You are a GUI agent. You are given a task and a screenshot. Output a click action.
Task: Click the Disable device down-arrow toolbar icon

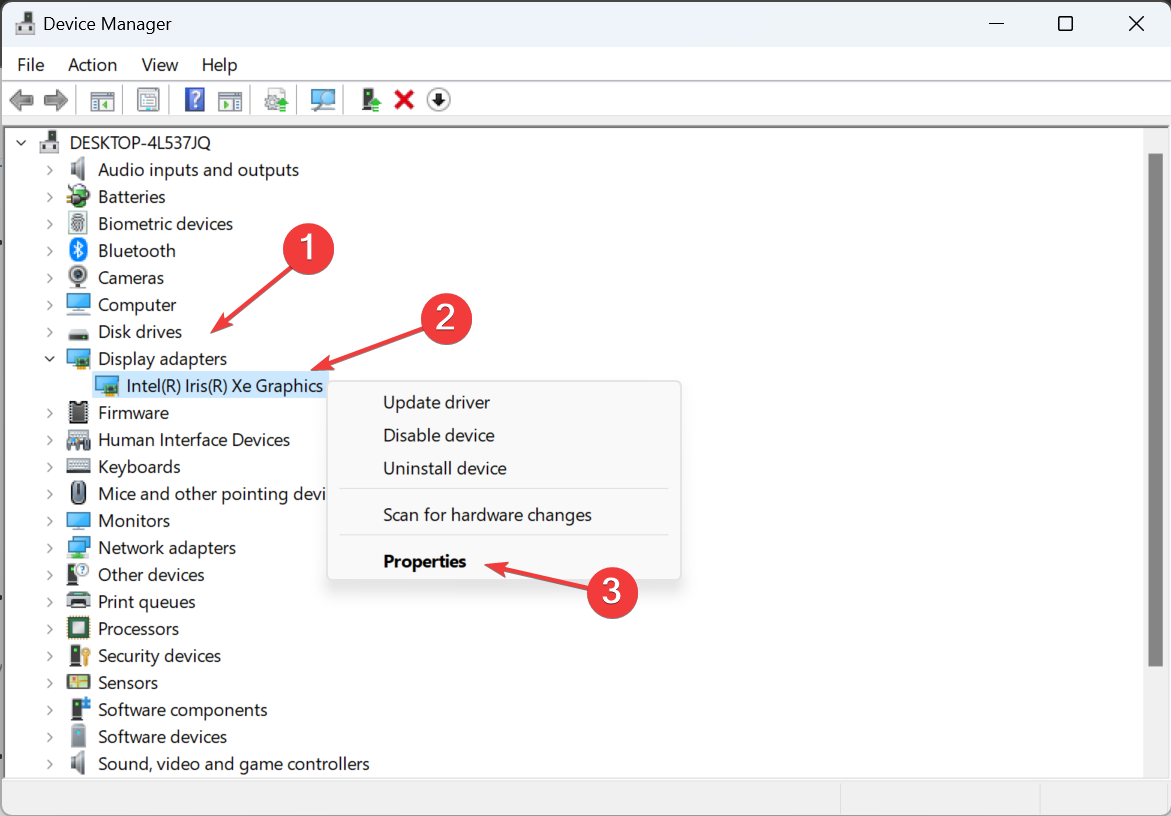pos(438,99)
